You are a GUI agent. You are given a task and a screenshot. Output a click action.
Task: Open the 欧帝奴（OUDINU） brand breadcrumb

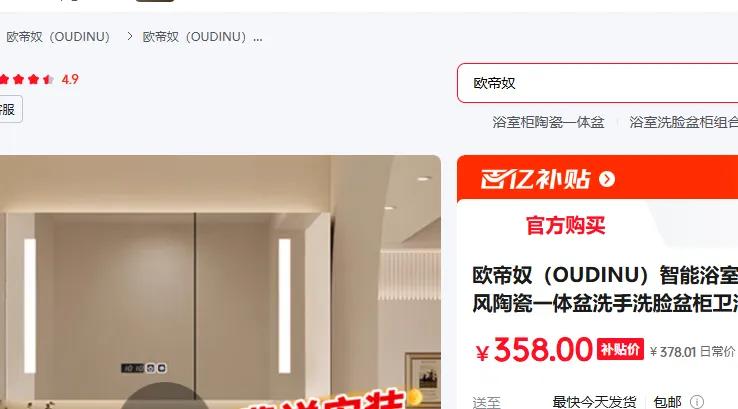pos(58,37)
